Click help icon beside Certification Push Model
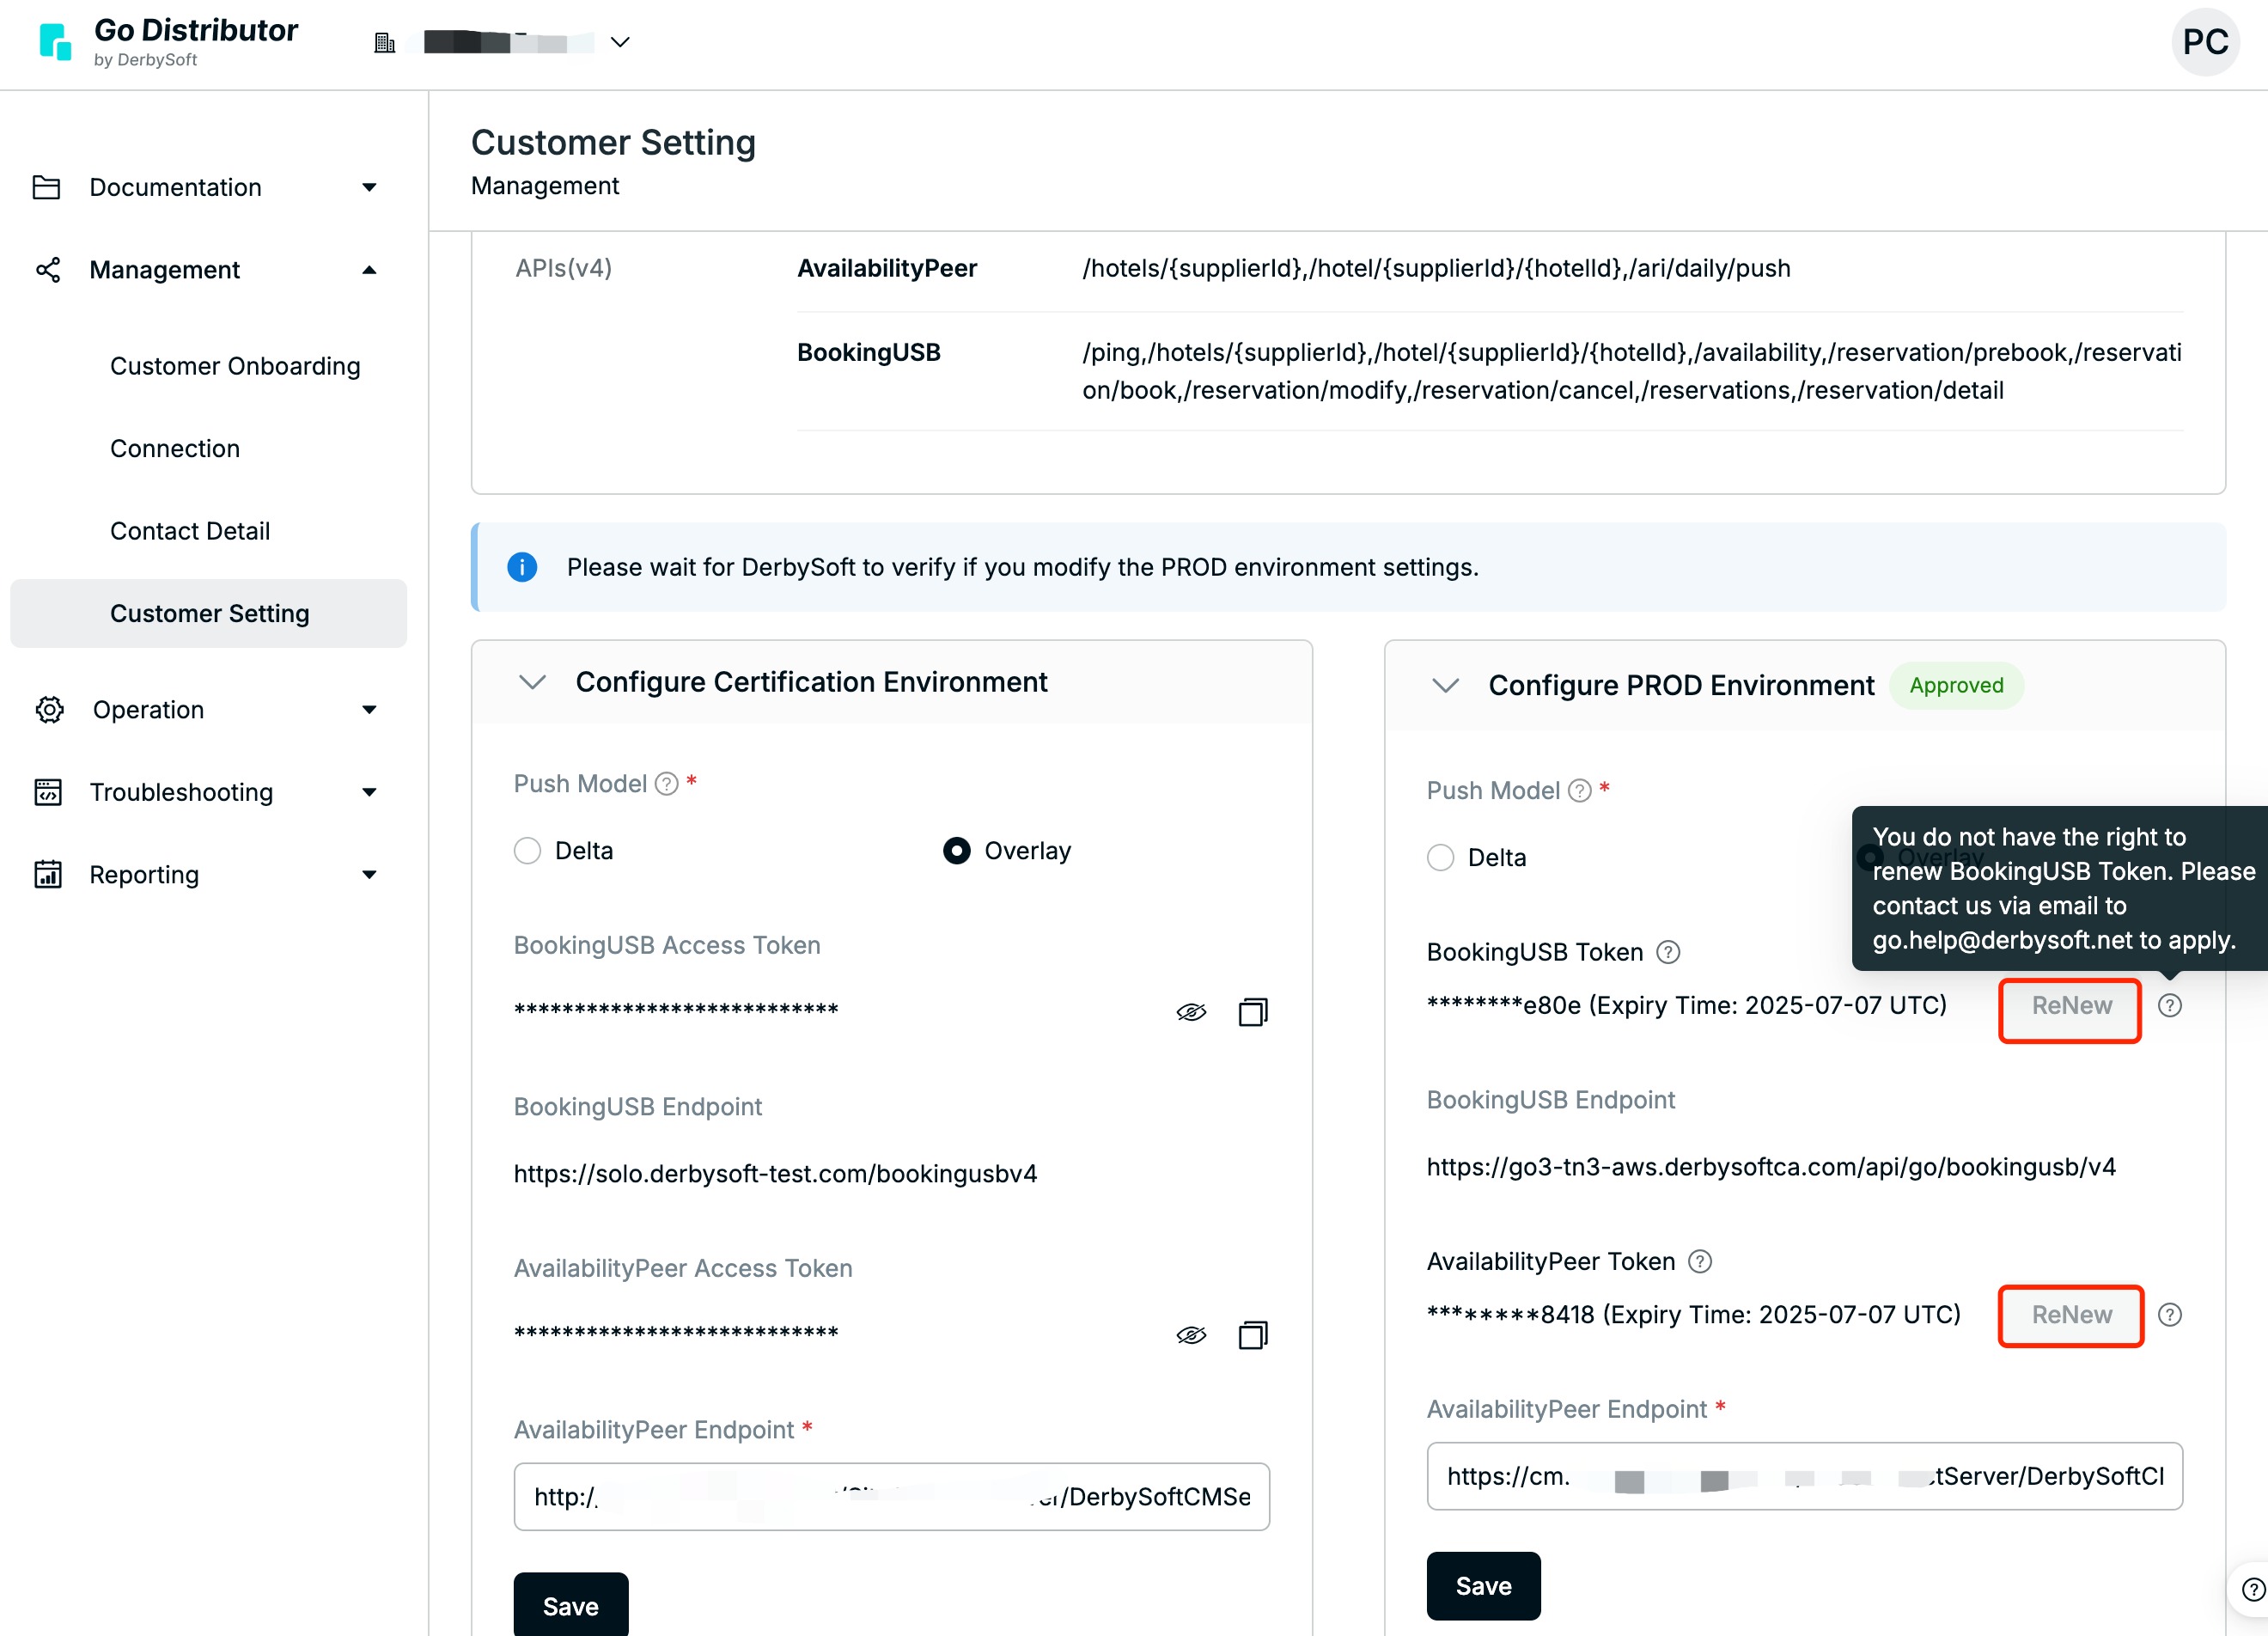Screen dimensions: 2268x1636 tap(667, 784)
